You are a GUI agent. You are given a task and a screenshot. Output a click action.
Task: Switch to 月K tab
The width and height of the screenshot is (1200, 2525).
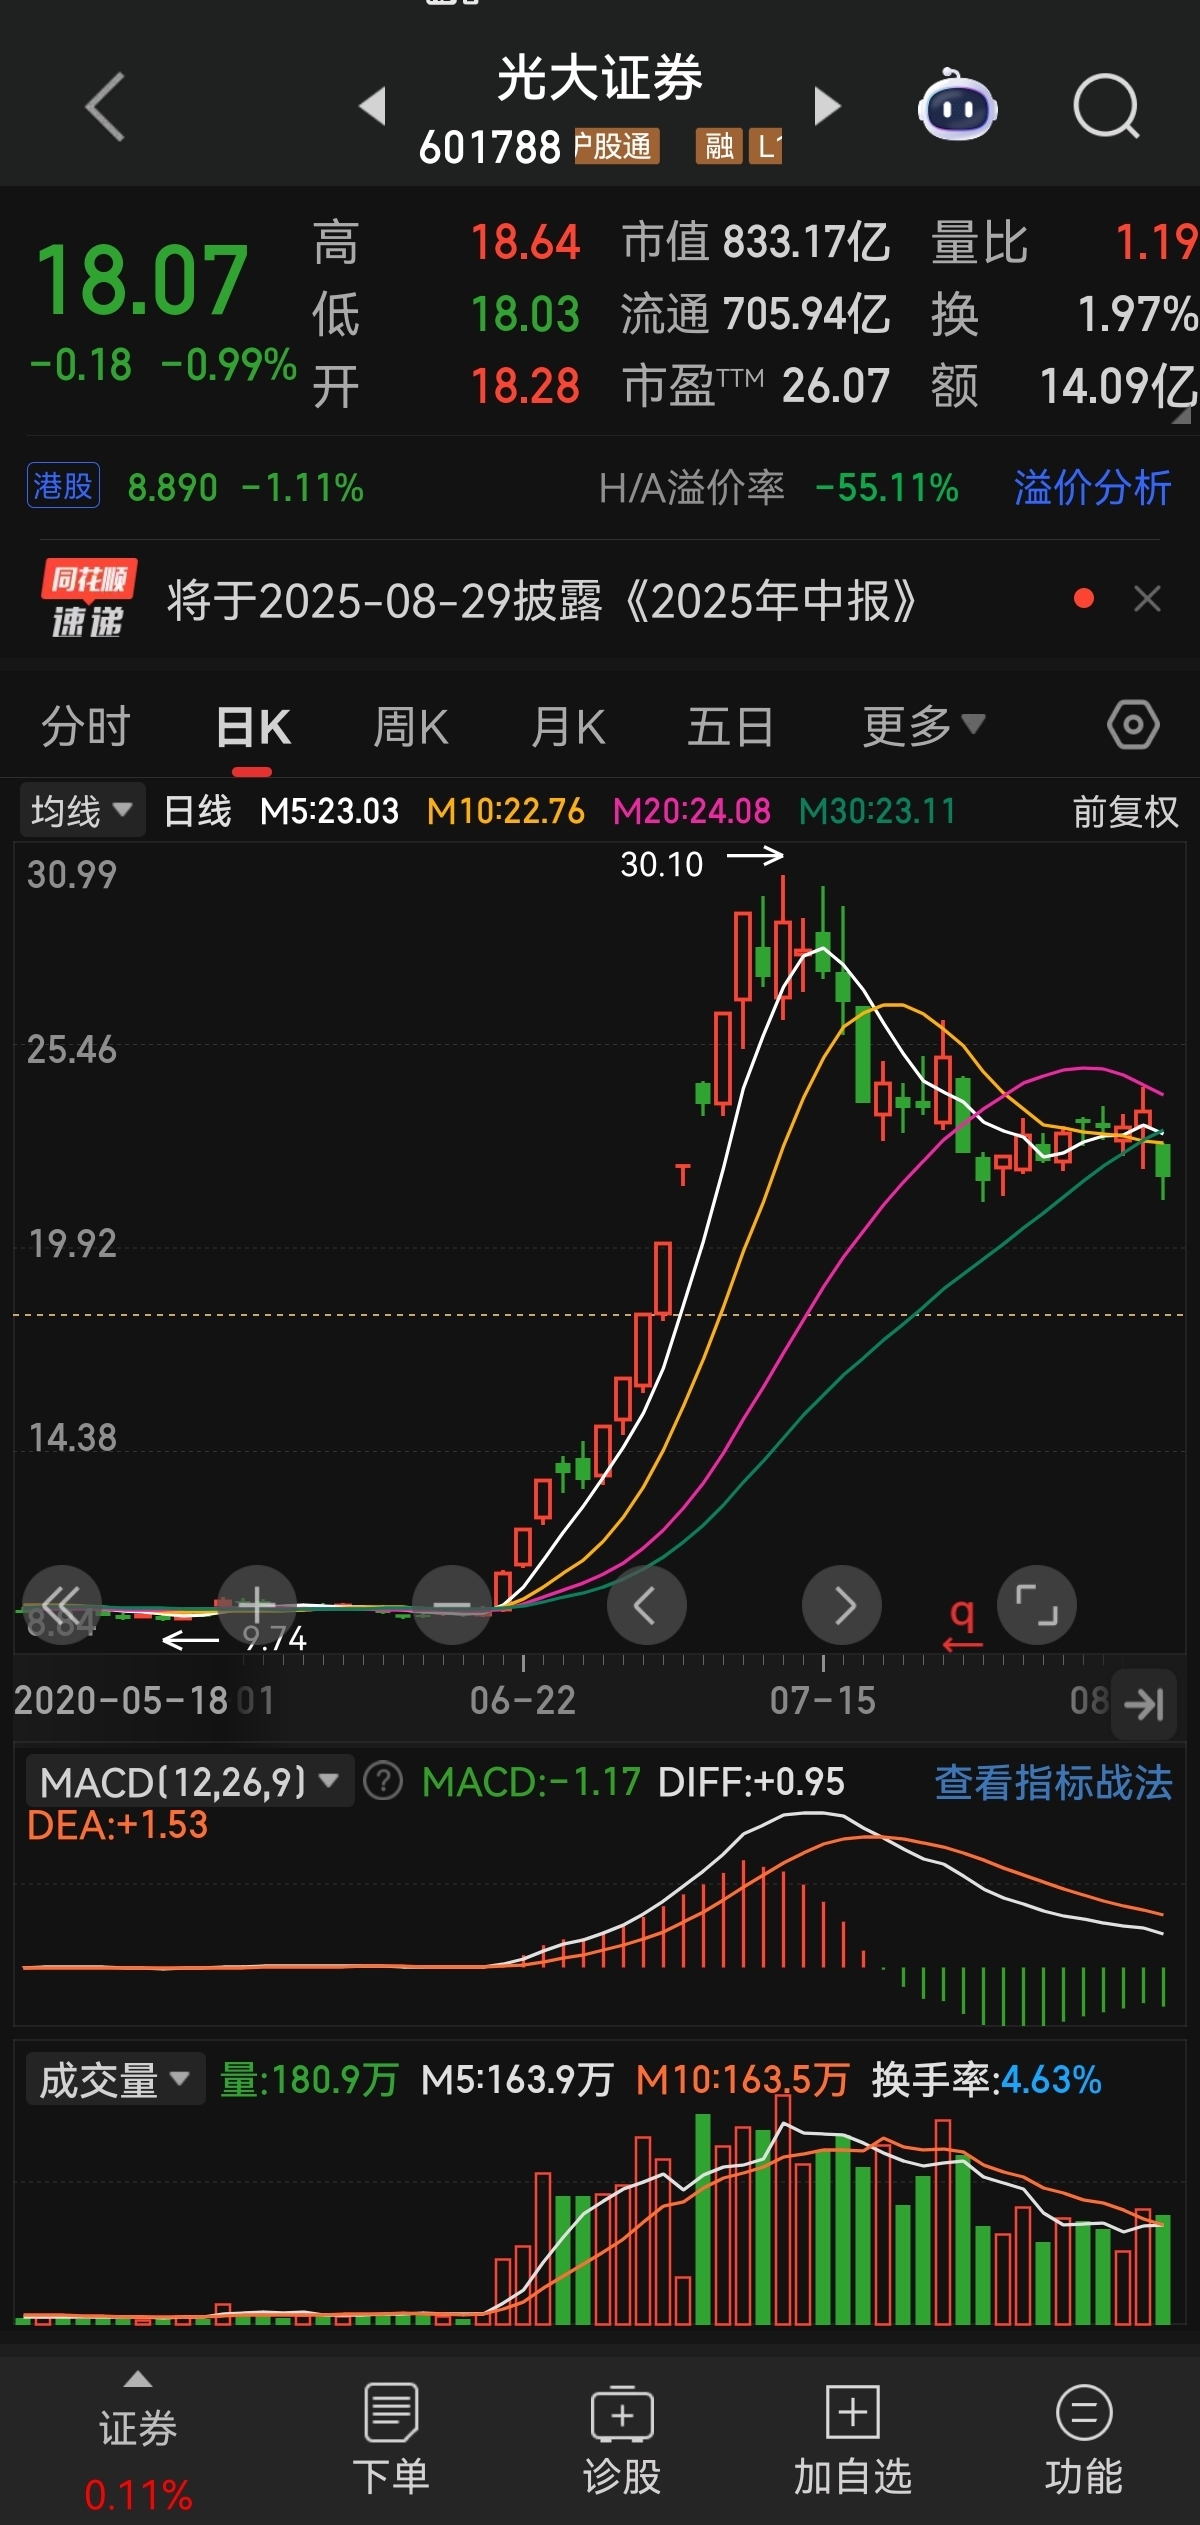(569, 726)
